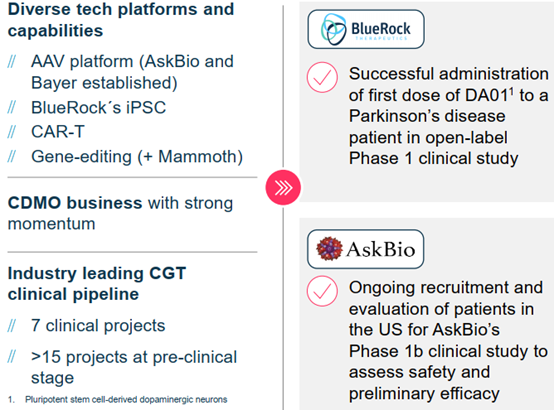The height and width of the screenshot is (410, 554).
Task: Click the Parkinson's disease patient text line
Action: click(427, 116)
